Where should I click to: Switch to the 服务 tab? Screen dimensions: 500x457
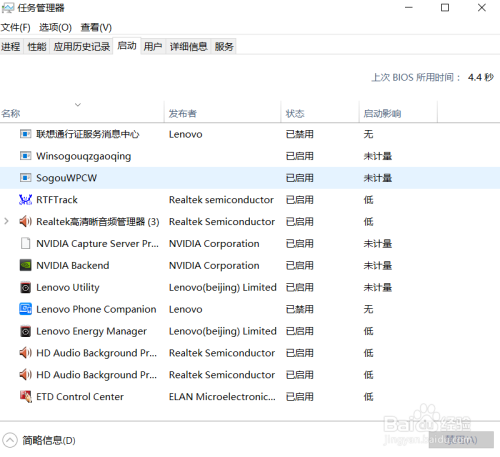[224, 46]
